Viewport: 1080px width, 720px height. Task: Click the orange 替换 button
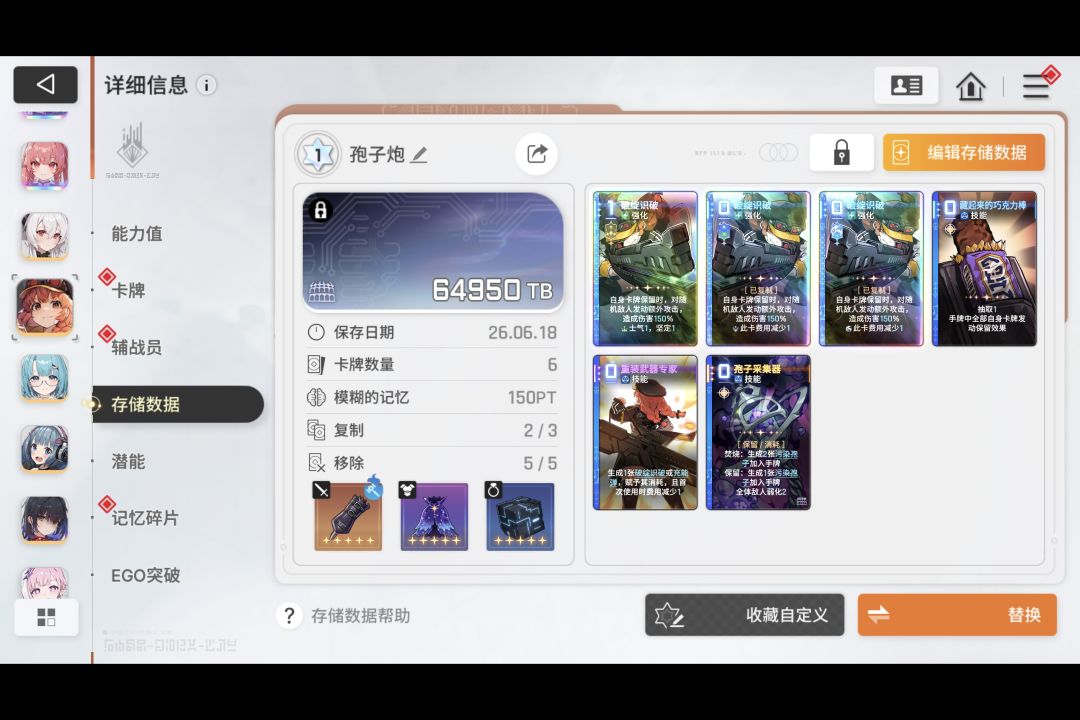(957, 615)
